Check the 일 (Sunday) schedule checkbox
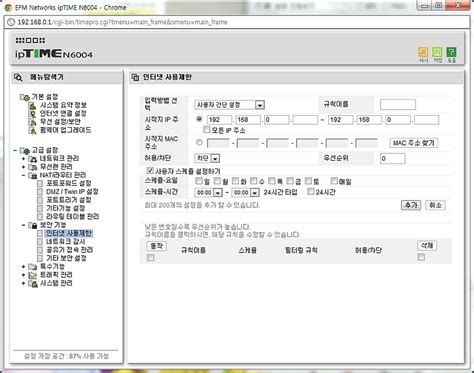 199,181
